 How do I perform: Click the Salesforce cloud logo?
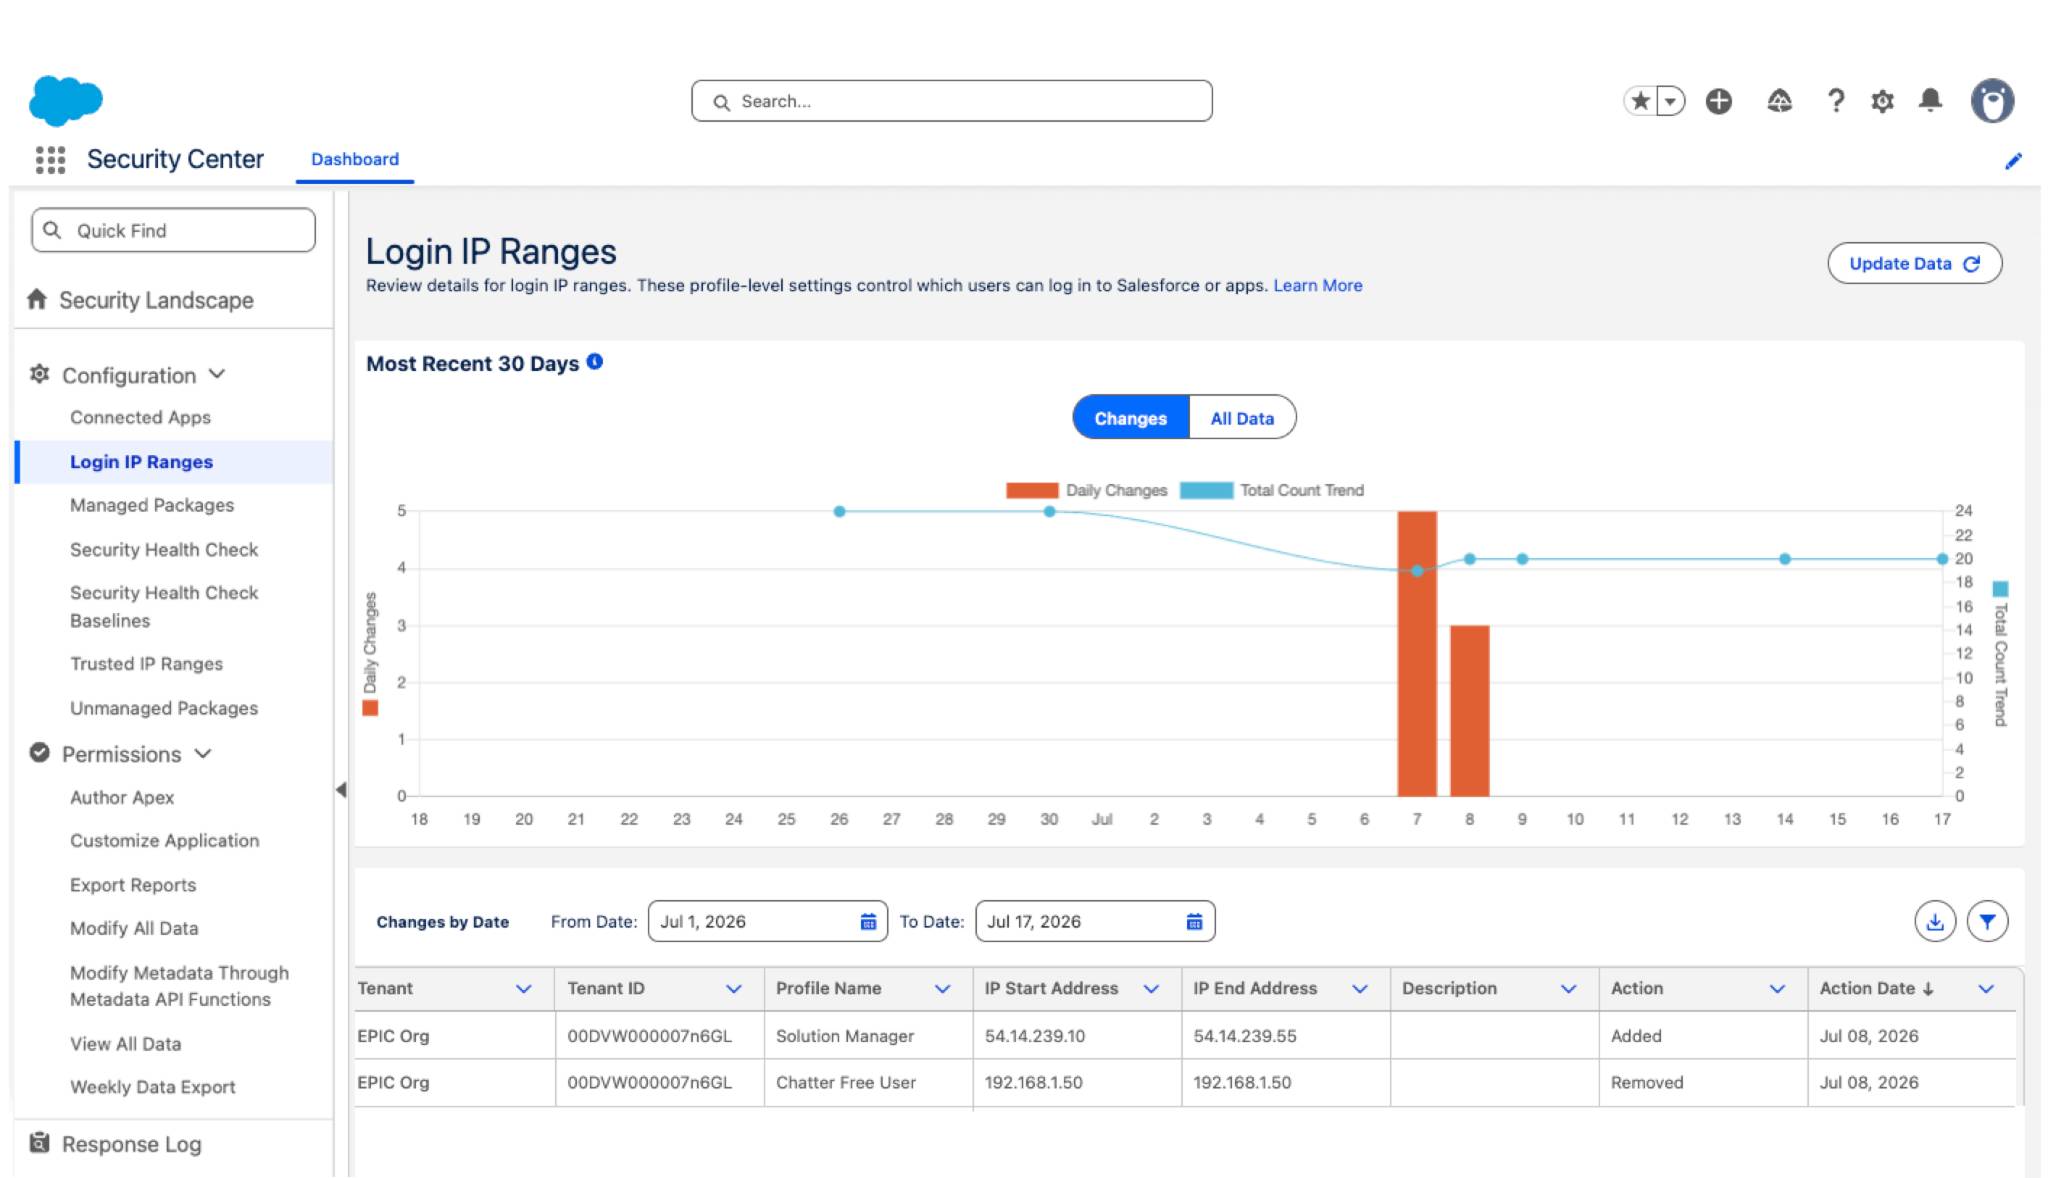(x=66, y=100)
